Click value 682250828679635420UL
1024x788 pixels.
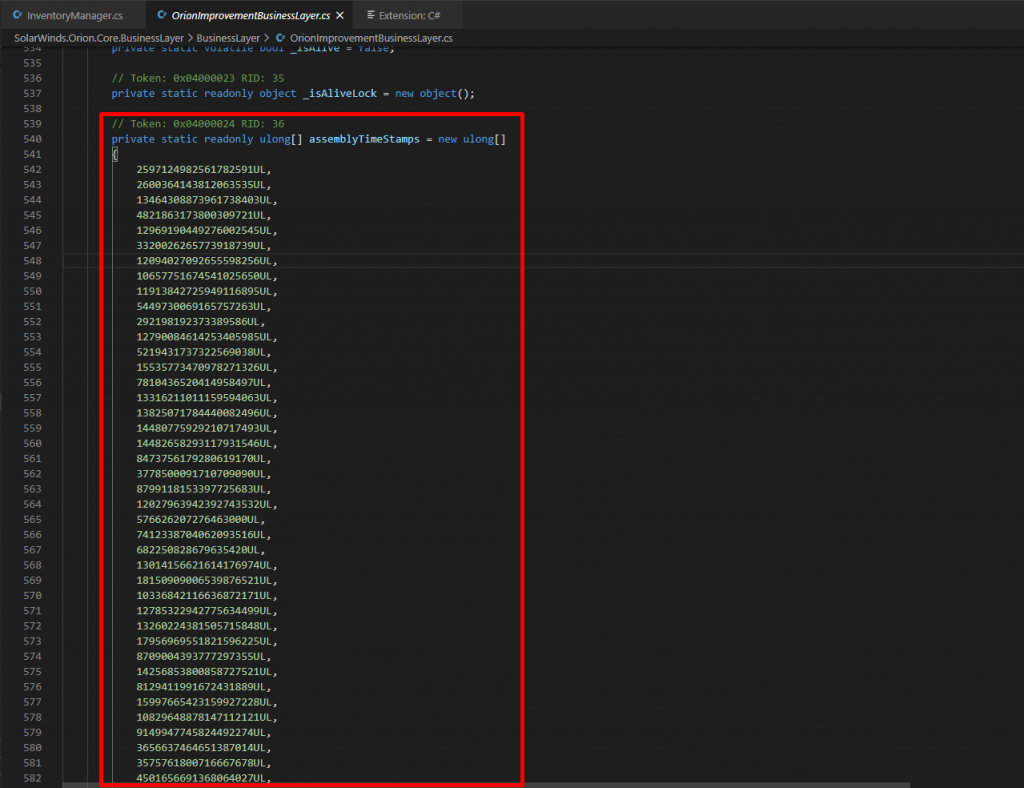click(200, 550)
